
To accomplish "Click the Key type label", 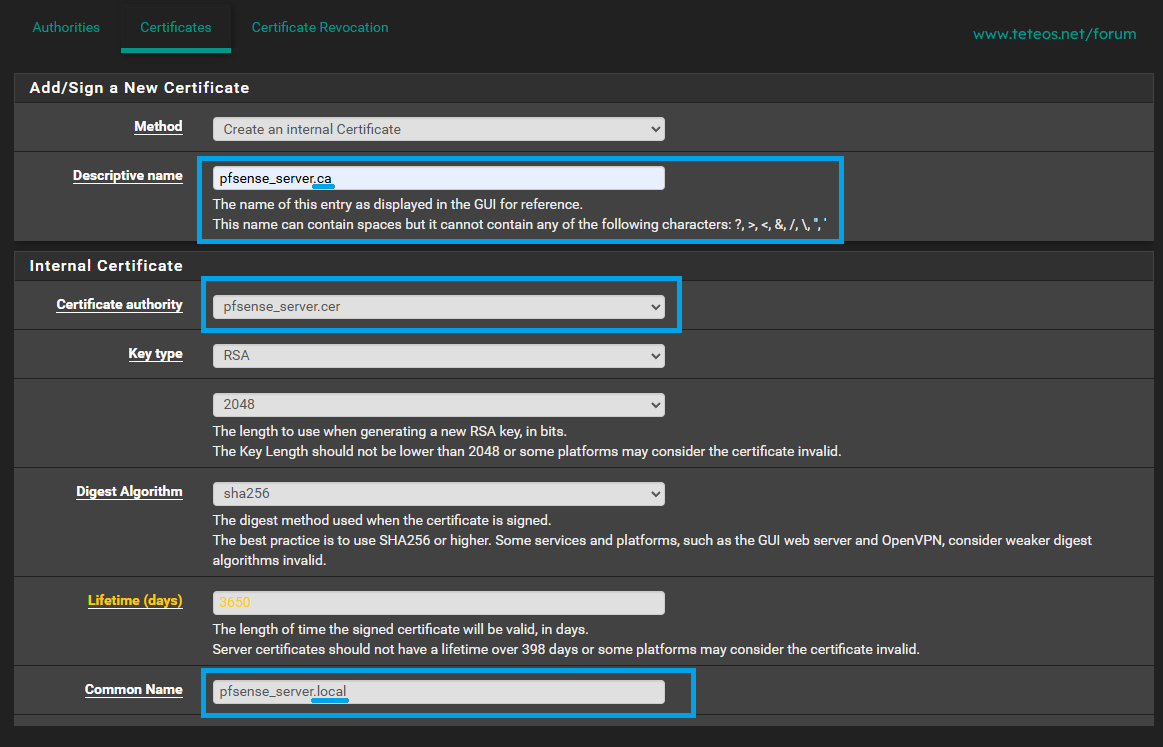I will (x=155, y=353).
